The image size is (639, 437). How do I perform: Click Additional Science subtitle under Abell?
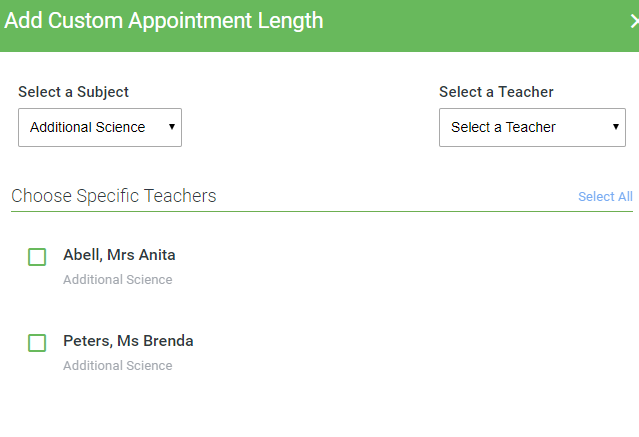point(117,280)
